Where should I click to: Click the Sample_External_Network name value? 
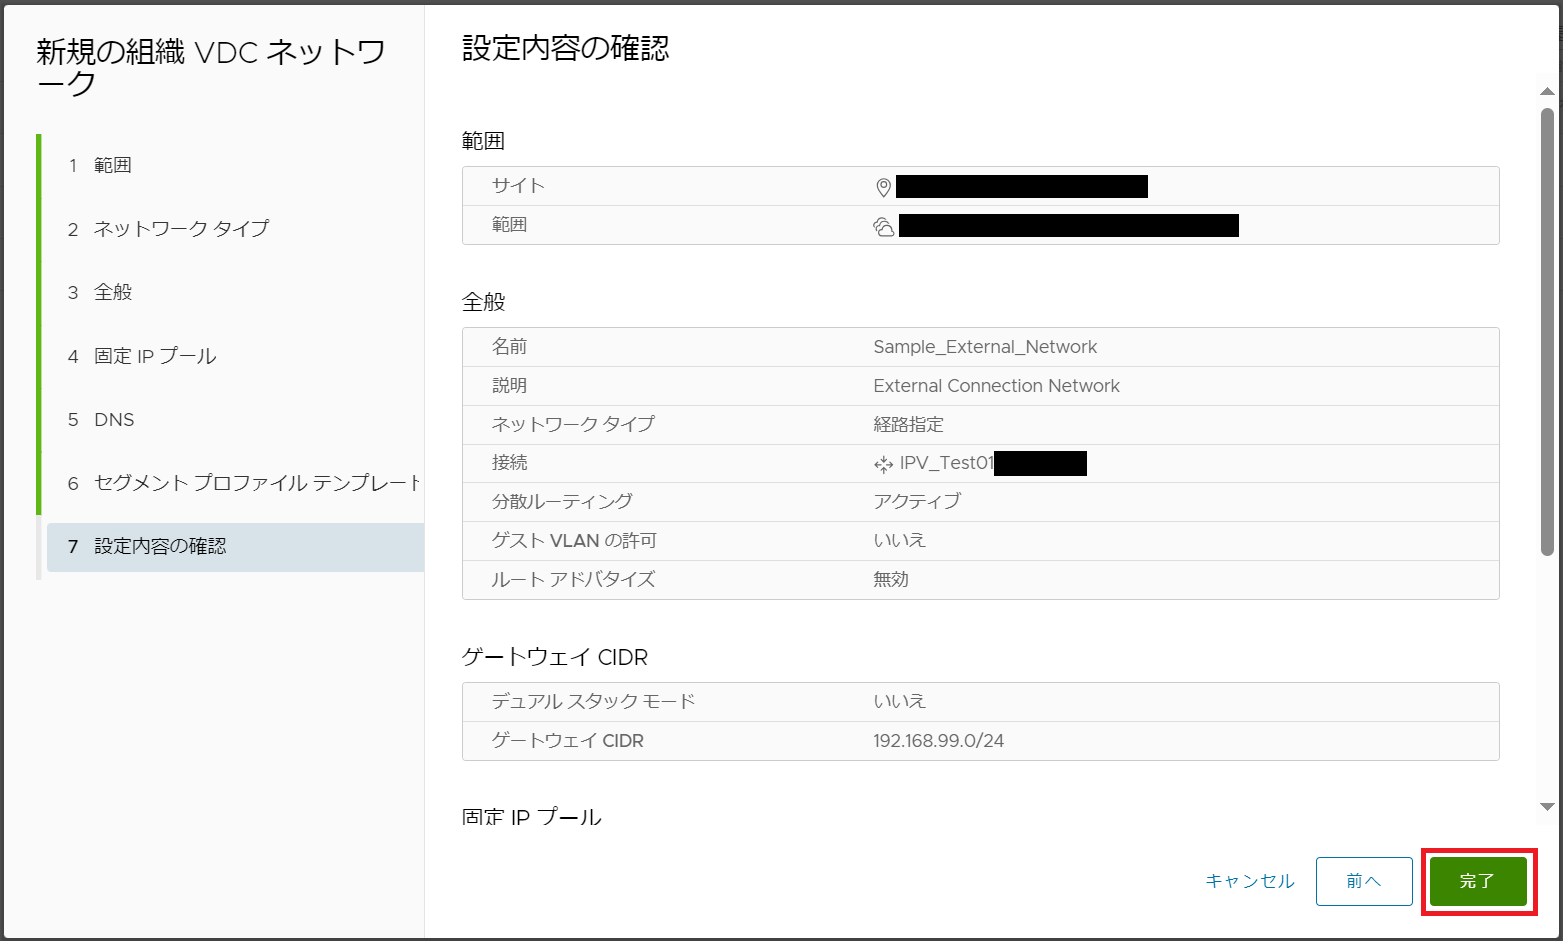984,347
